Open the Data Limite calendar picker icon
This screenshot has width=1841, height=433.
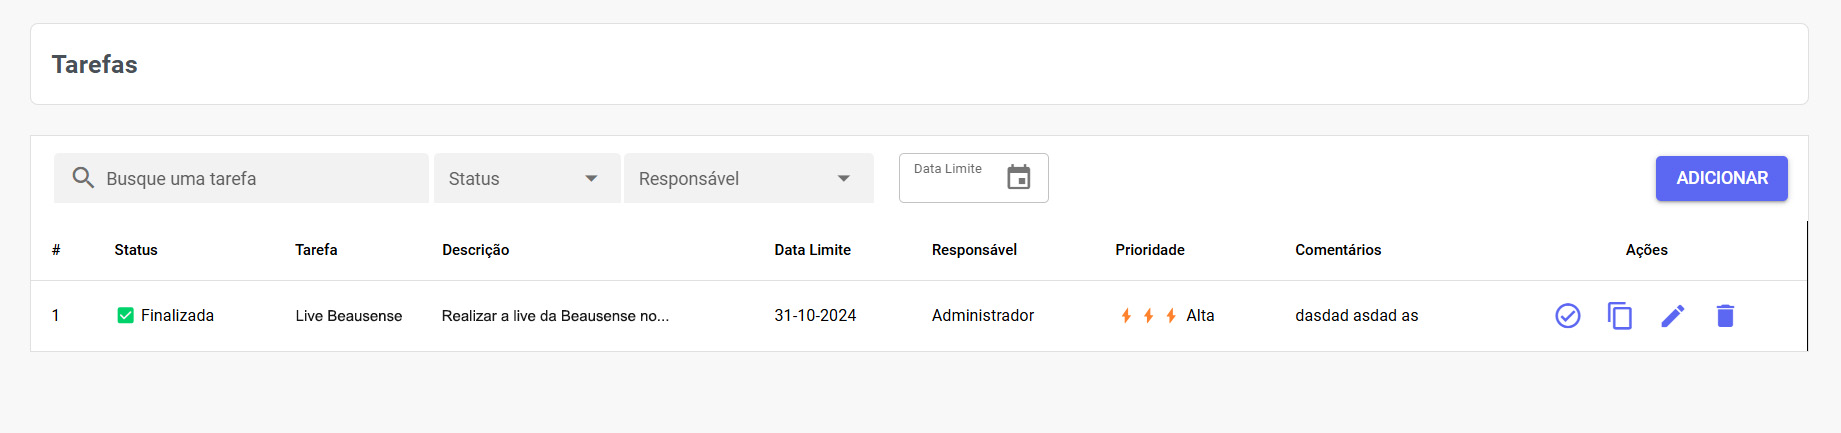pos(1019,178)
